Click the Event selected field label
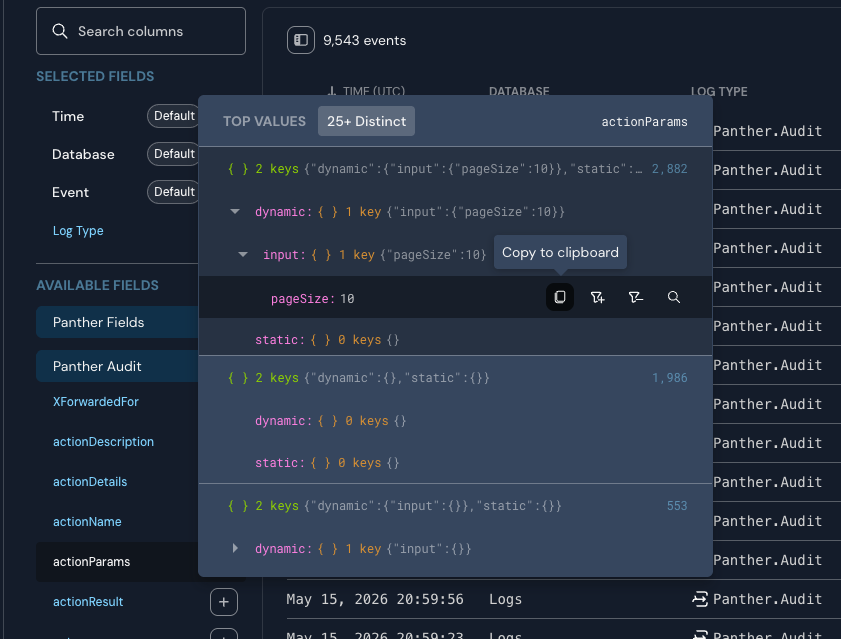This screenshot has width=841, height=639. (70, 193)
